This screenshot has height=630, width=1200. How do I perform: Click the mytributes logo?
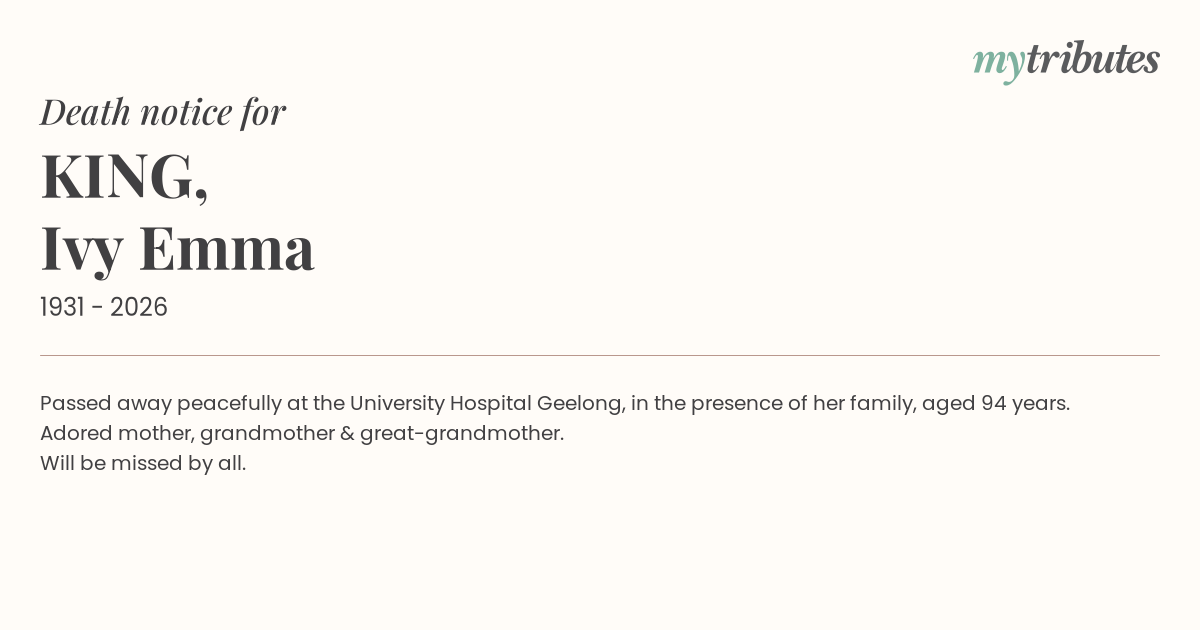(x=1066, y=60)
